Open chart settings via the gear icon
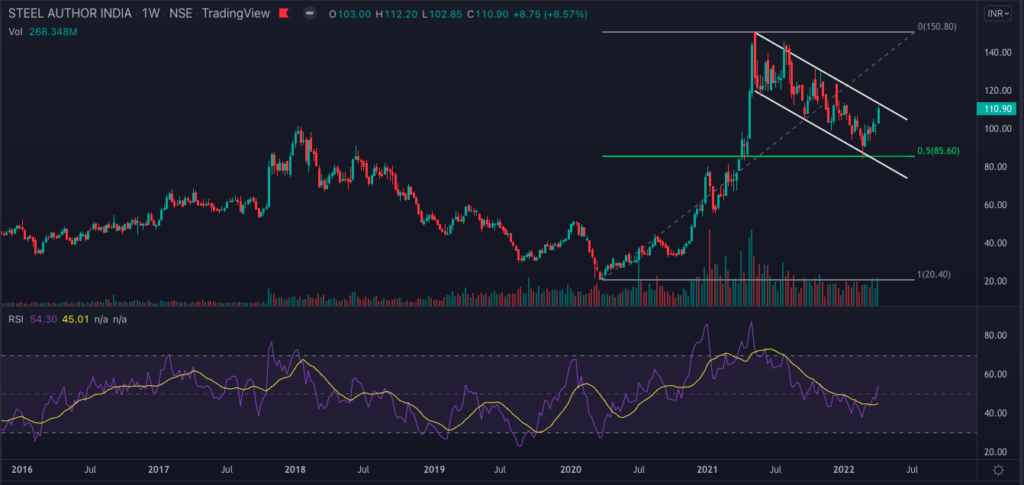The height and width of the screenshot is (485, 1024). pos(998,470)
